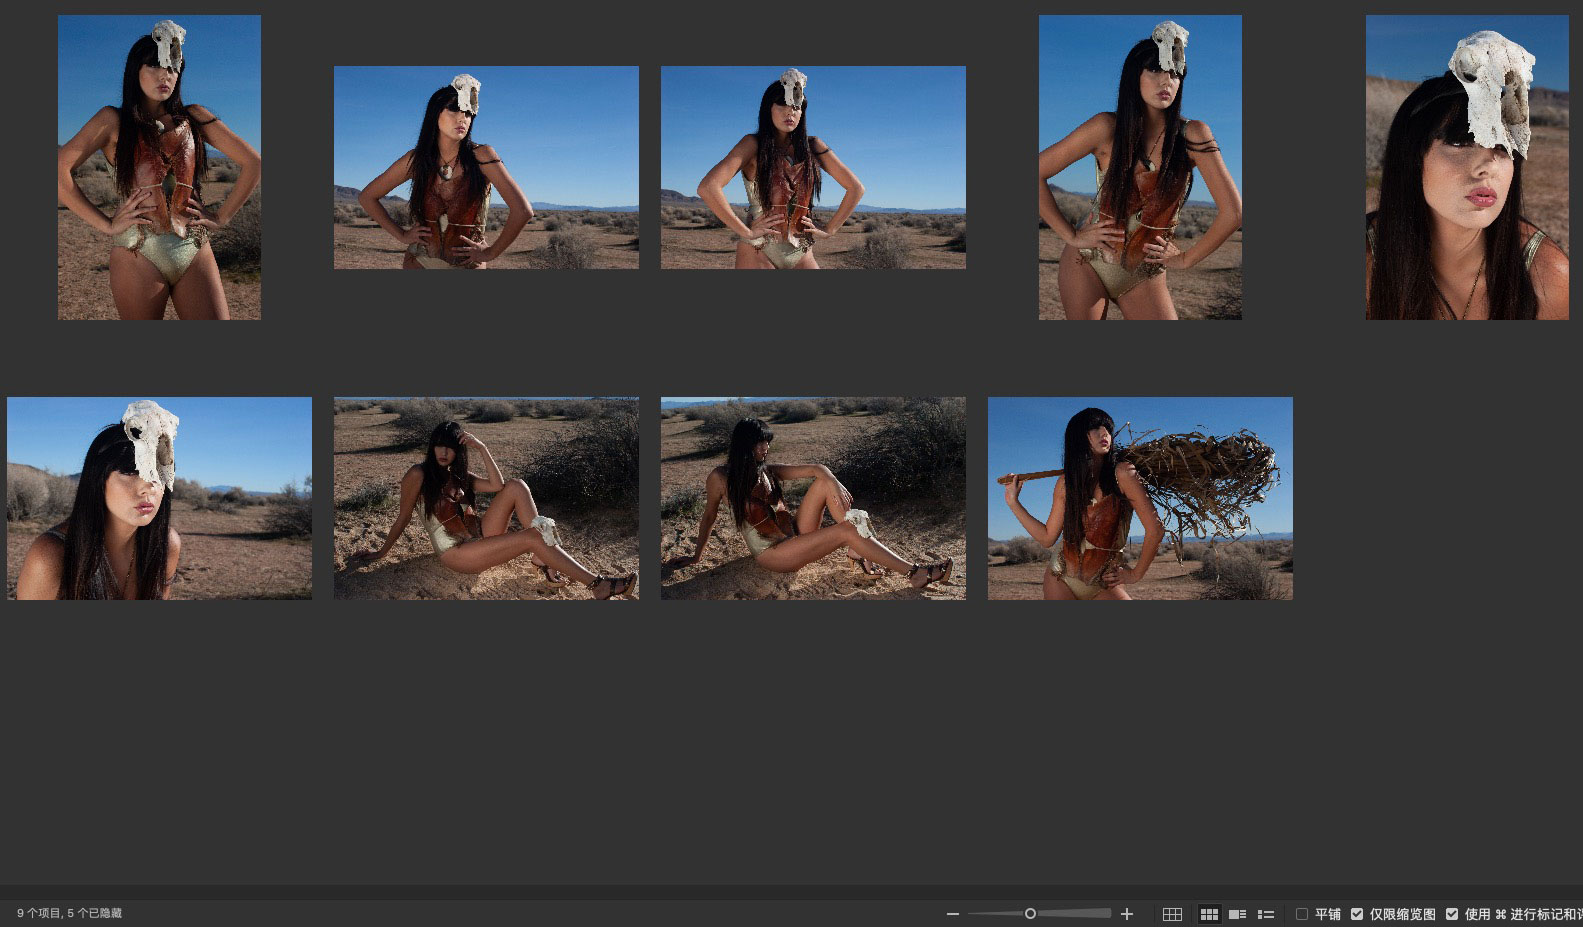
Task: Enable the 平铺 checkbox
Action: [x=1302, y=914]
